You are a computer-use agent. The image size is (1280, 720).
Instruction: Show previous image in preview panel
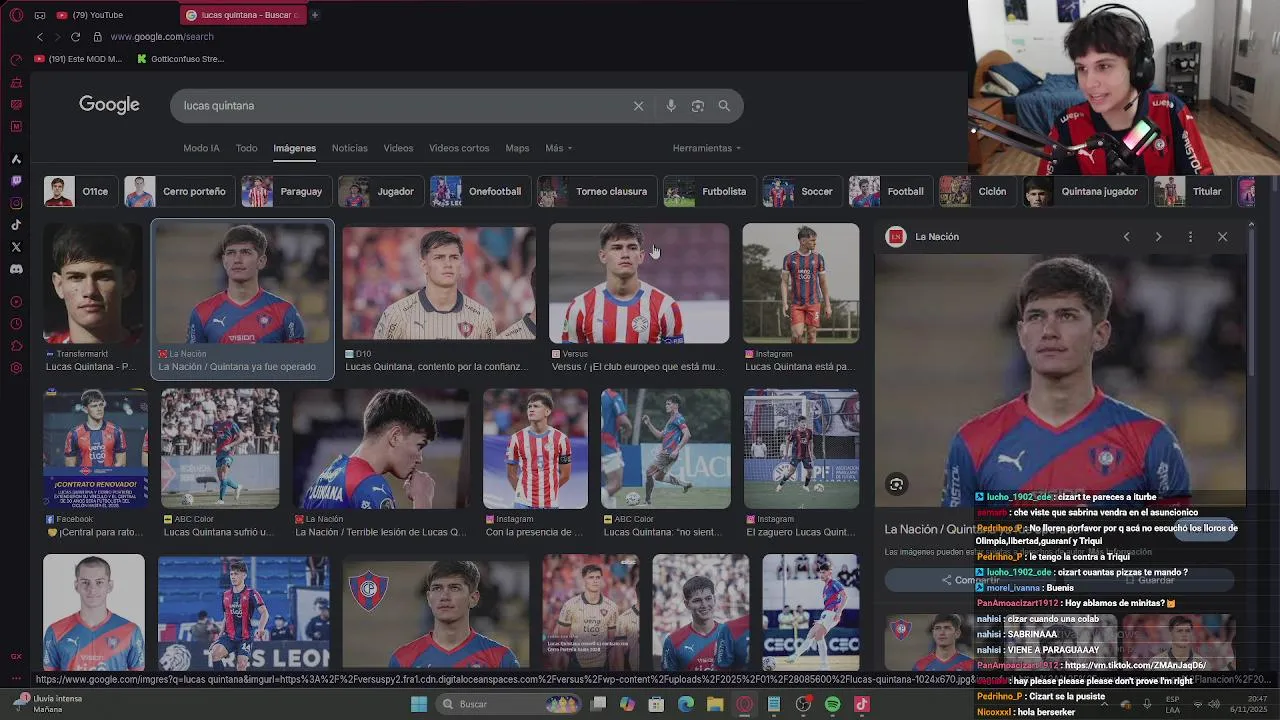[x=1126, y=237]
